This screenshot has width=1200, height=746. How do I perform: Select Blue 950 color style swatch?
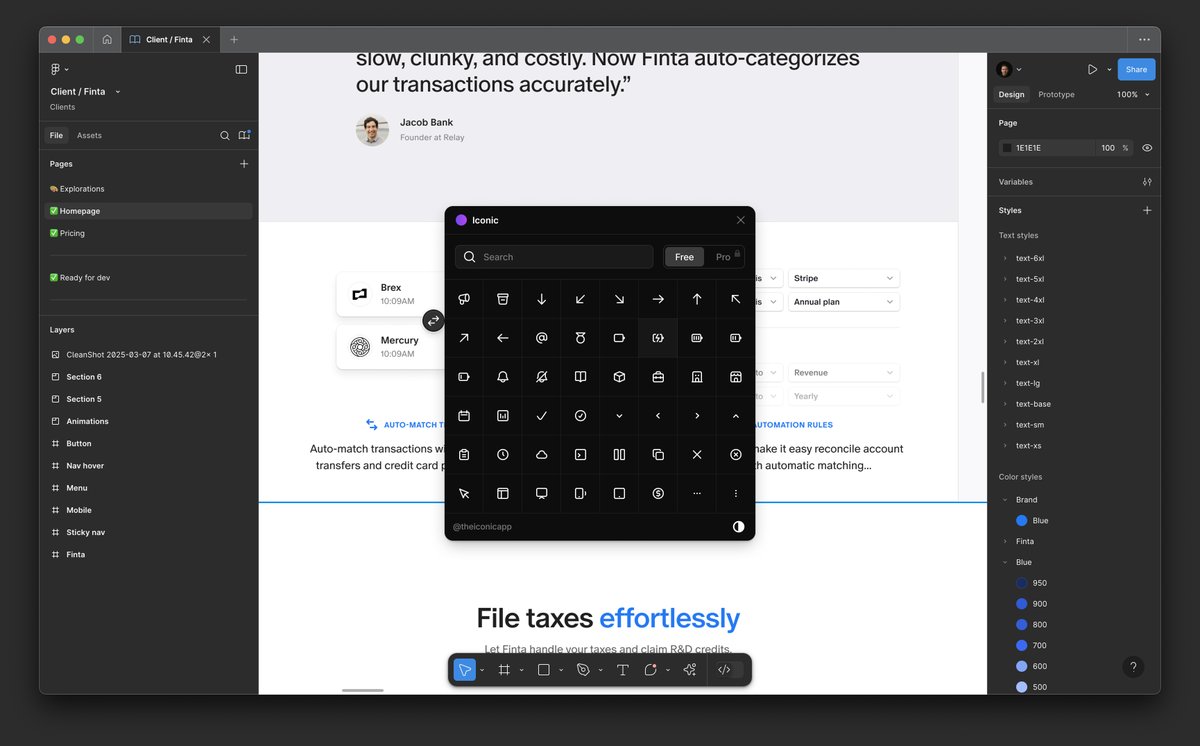click(1022, 583)
